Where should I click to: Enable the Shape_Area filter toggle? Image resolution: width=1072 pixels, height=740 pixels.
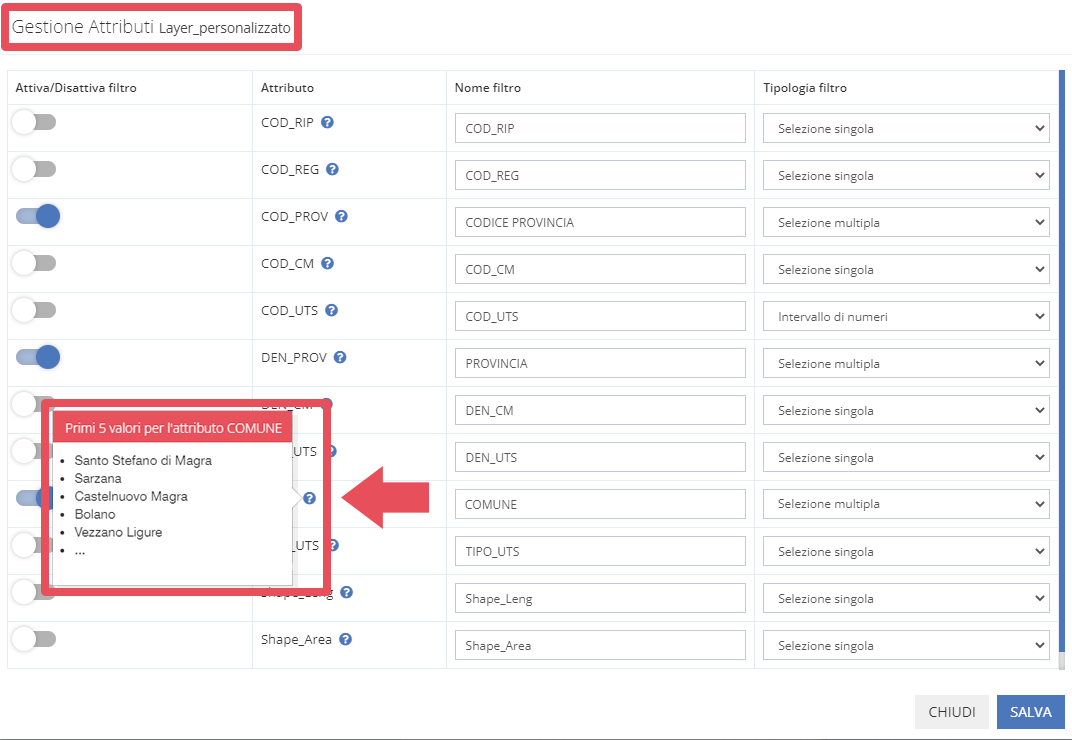point(36,639)
